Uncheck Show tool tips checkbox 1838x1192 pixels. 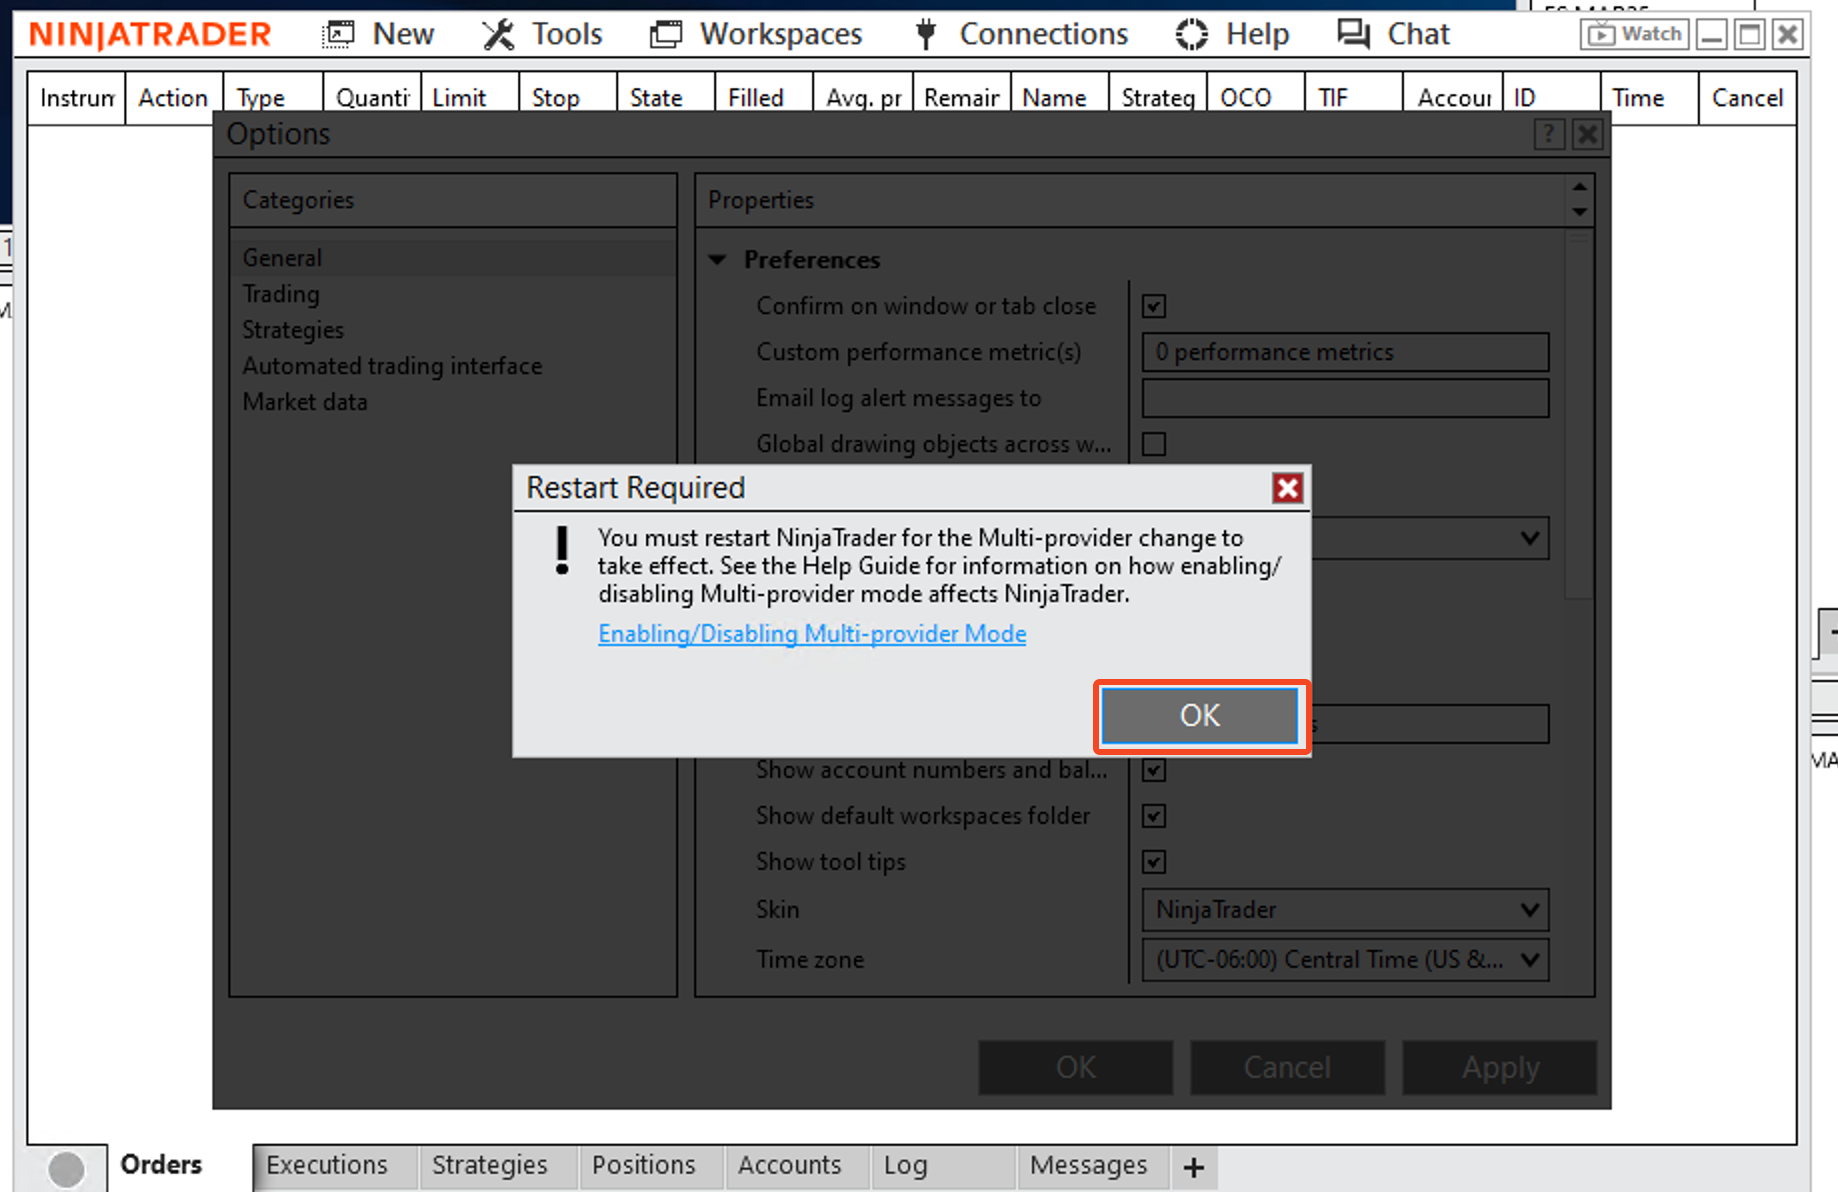tap(1154, 862)
